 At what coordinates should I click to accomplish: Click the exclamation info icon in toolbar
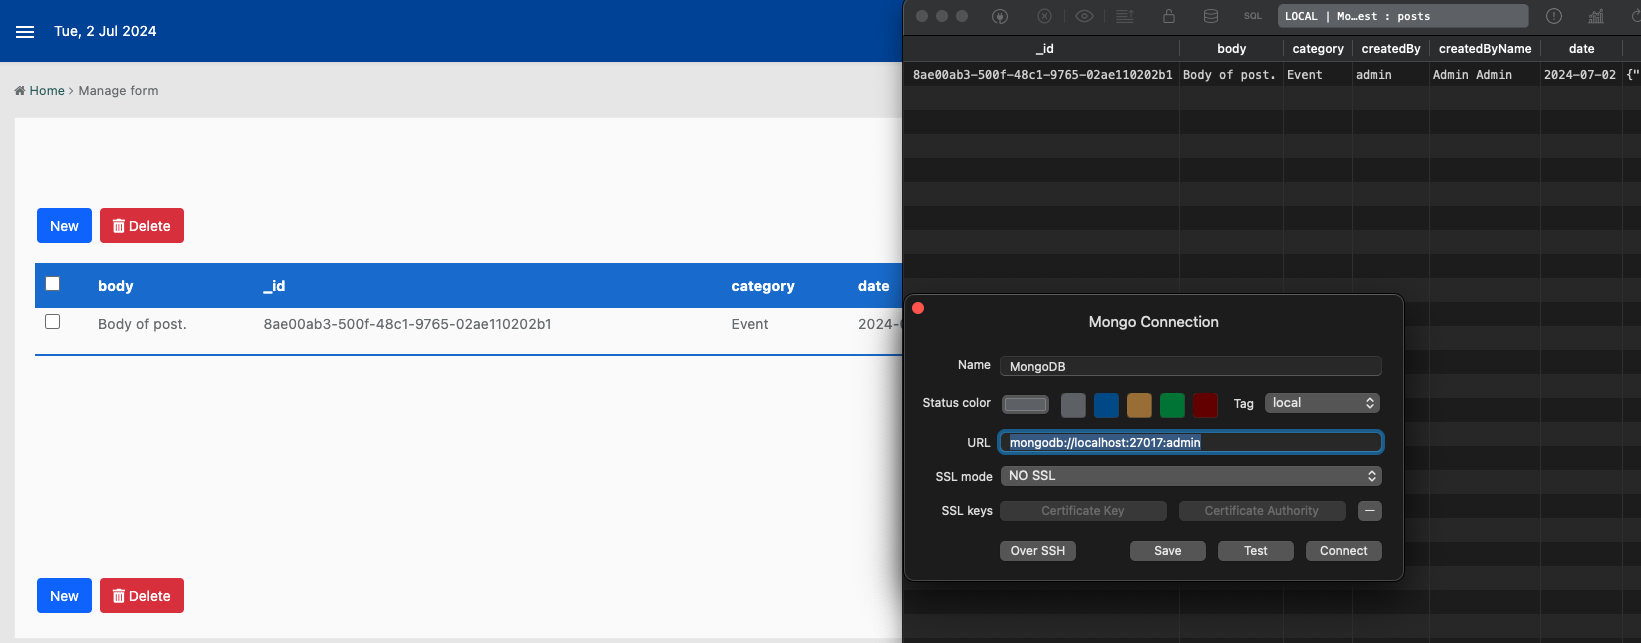pos(1554,16)
